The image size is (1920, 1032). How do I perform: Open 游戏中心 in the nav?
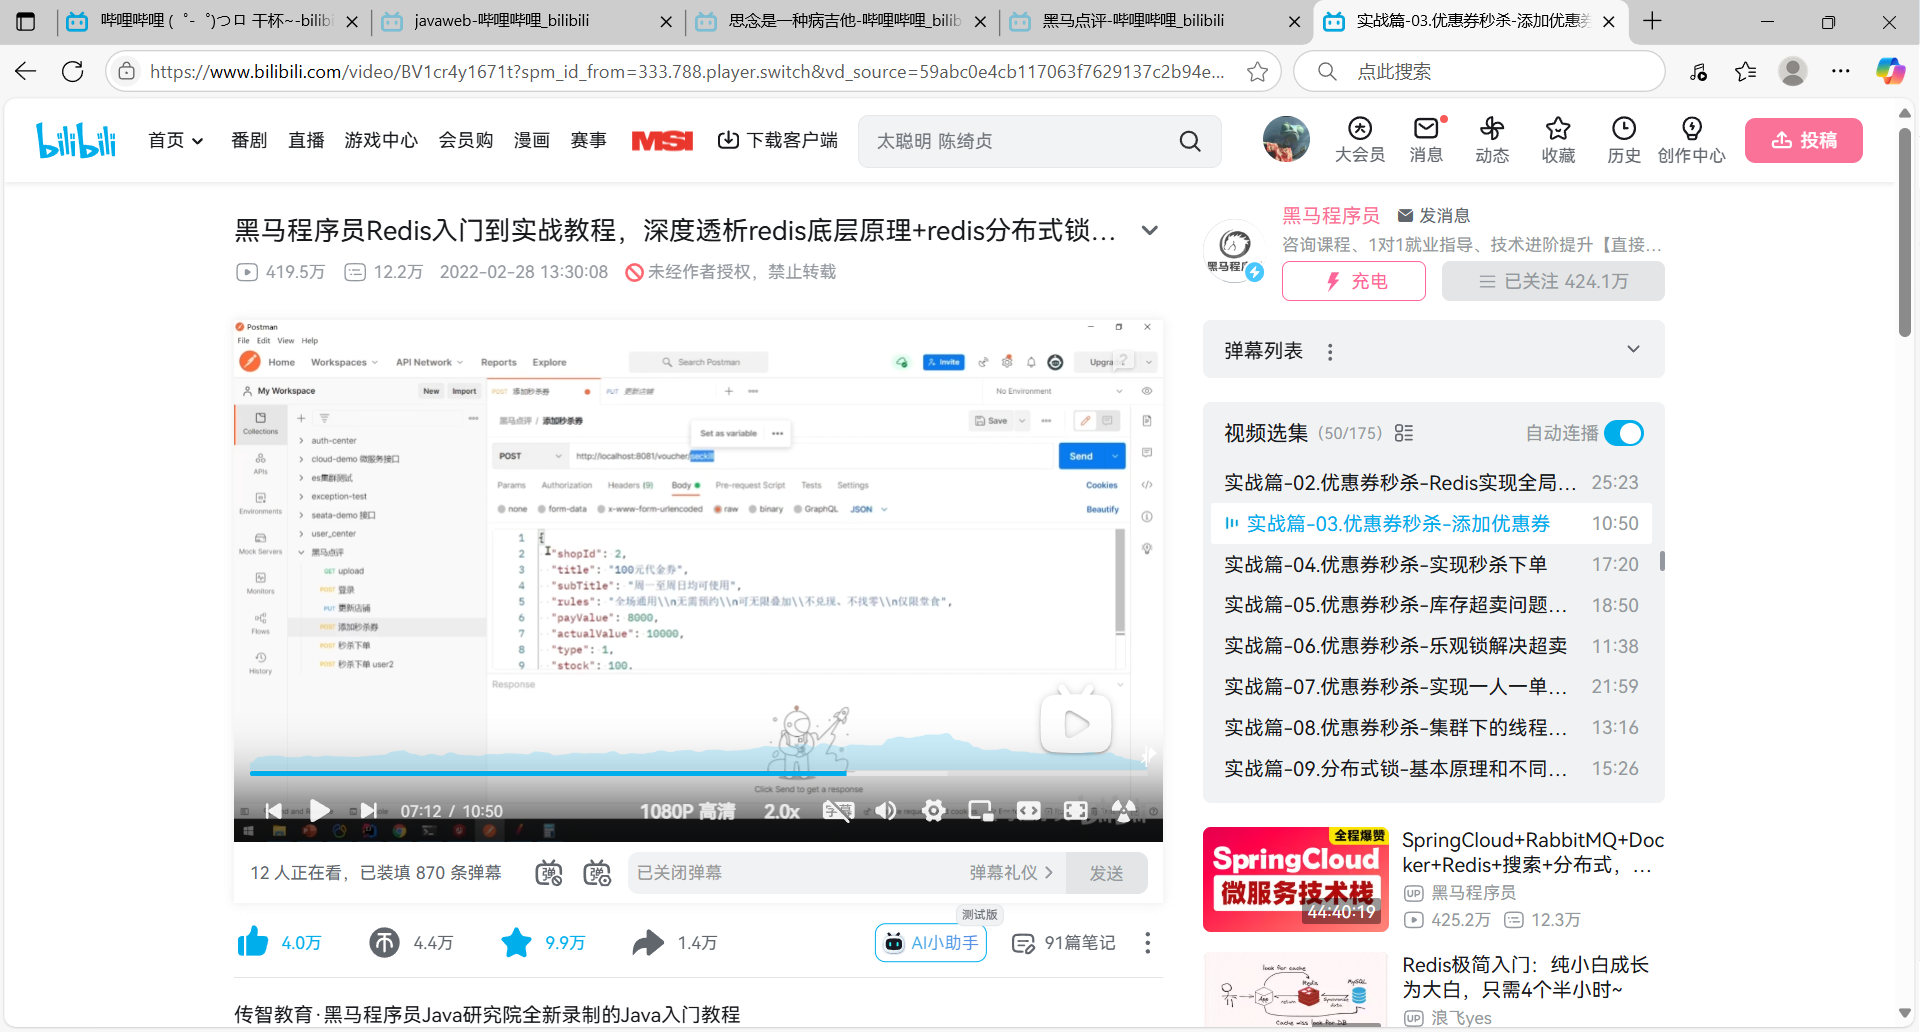pyautogui.click(x=381, y=140)
